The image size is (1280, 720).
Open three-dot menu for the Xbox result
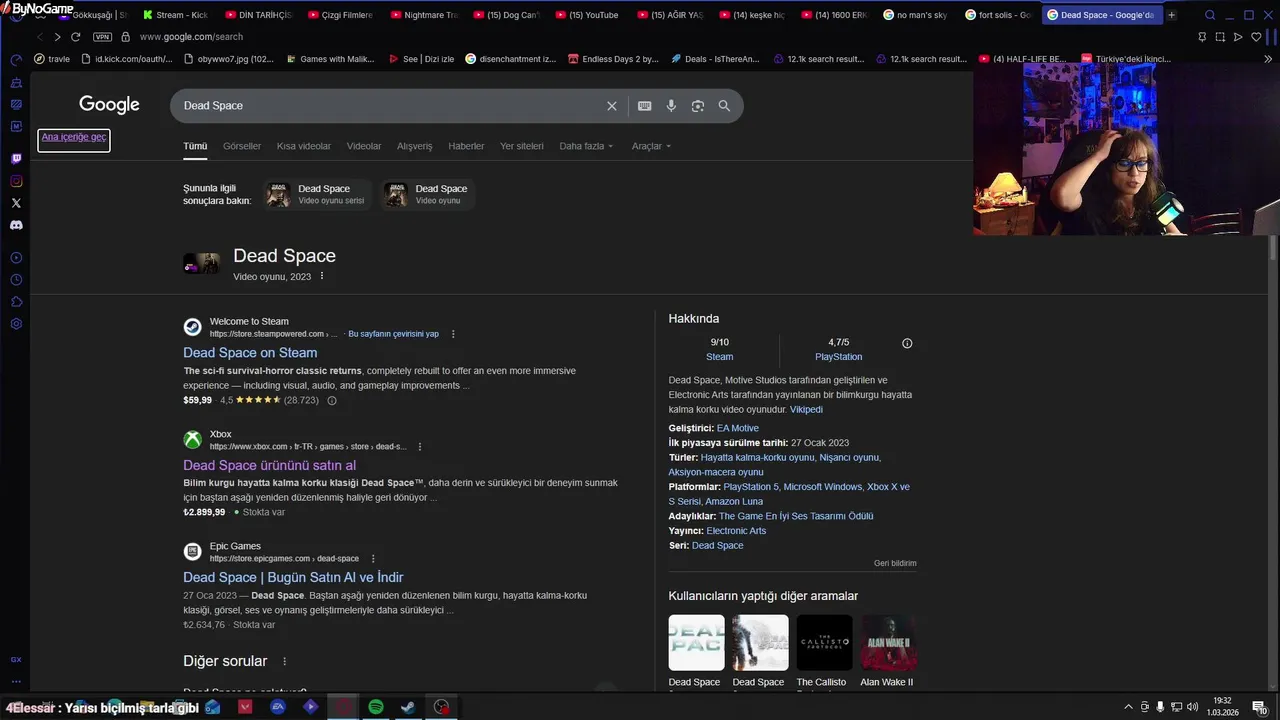pyautogui.click(x=420, y=447)
